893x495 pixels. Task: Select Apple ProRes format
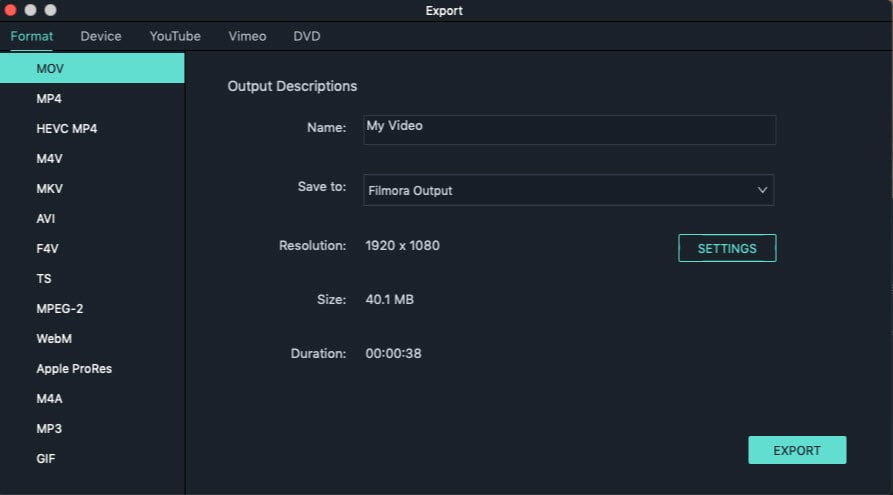pos(74,369)
